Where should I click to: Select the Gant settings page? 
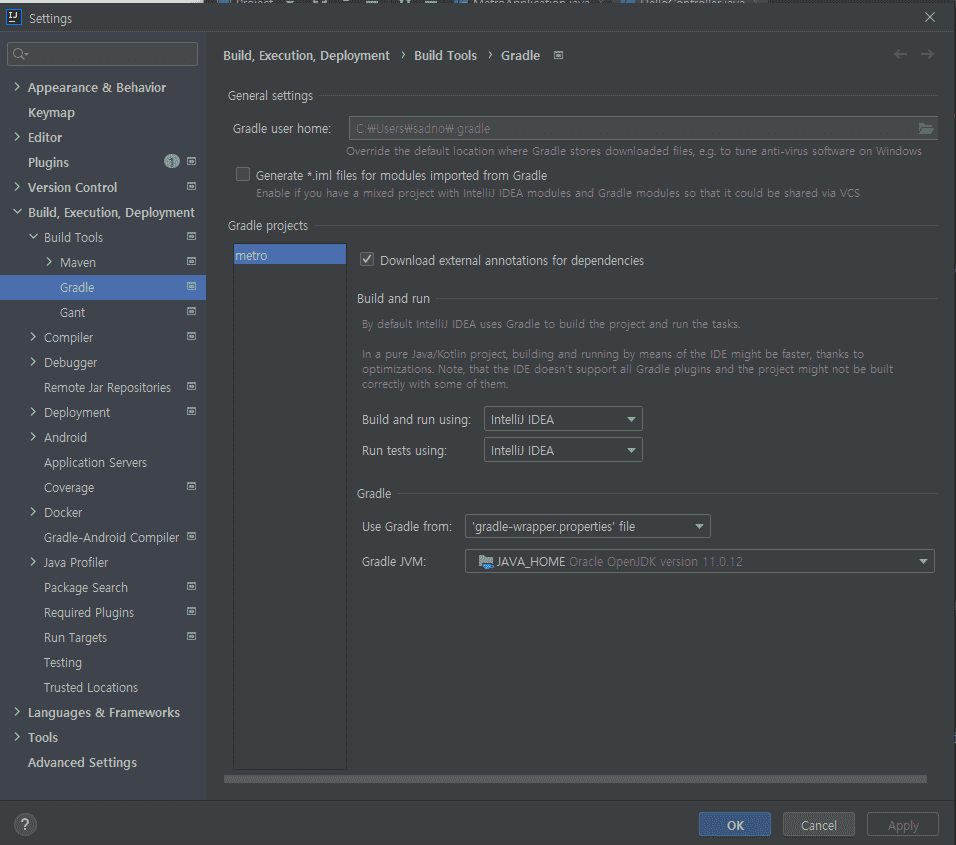pyautogui.click(x=73, y=313)
